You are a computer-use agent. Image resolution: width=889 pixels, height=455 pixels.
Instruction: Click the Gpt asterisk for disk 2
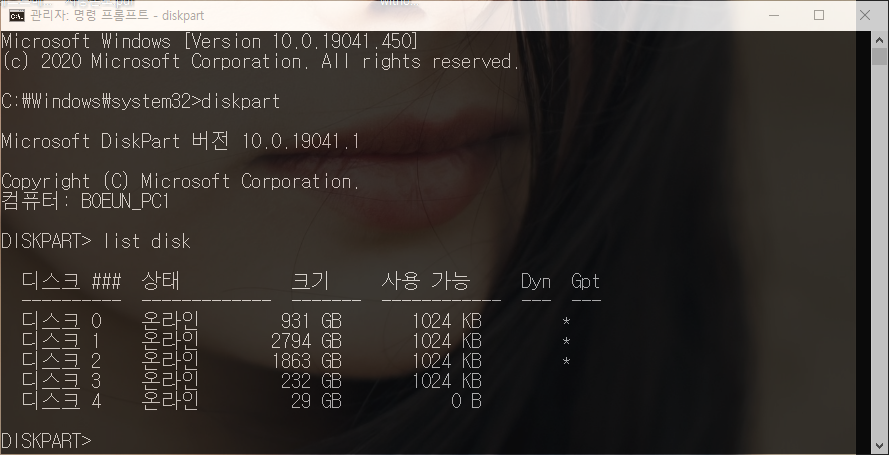point(566,362)
